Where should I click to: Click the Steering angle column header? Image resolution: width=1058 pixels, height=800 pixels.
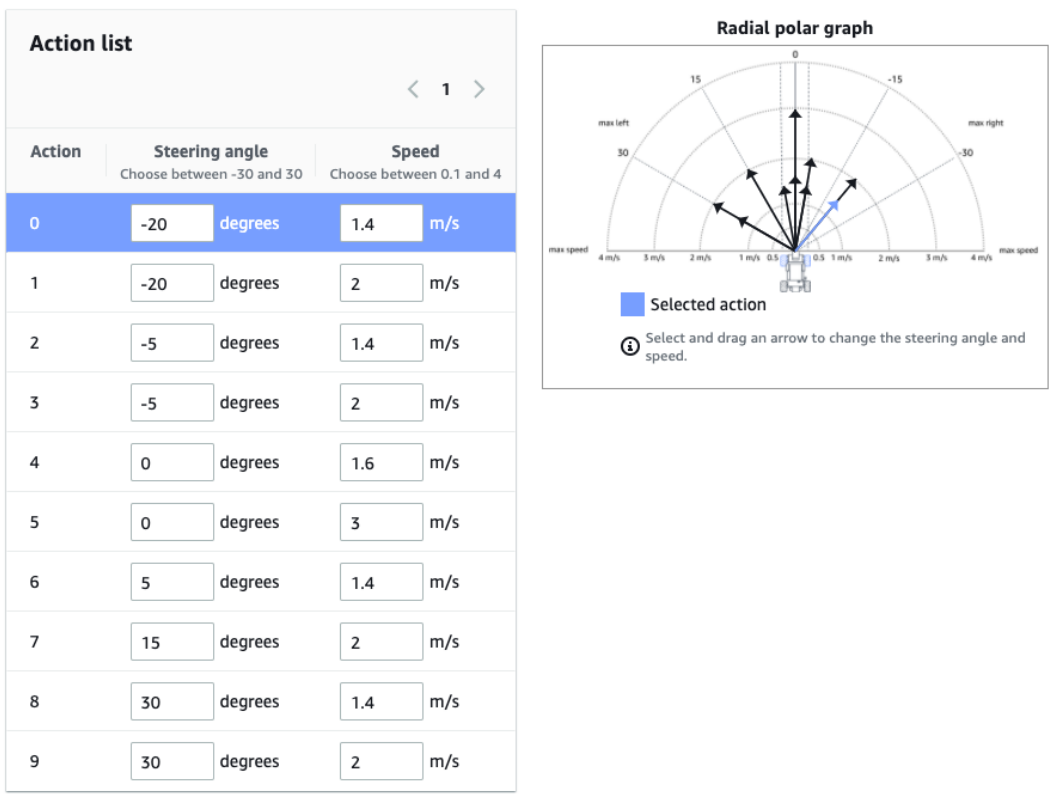[211, 152]
